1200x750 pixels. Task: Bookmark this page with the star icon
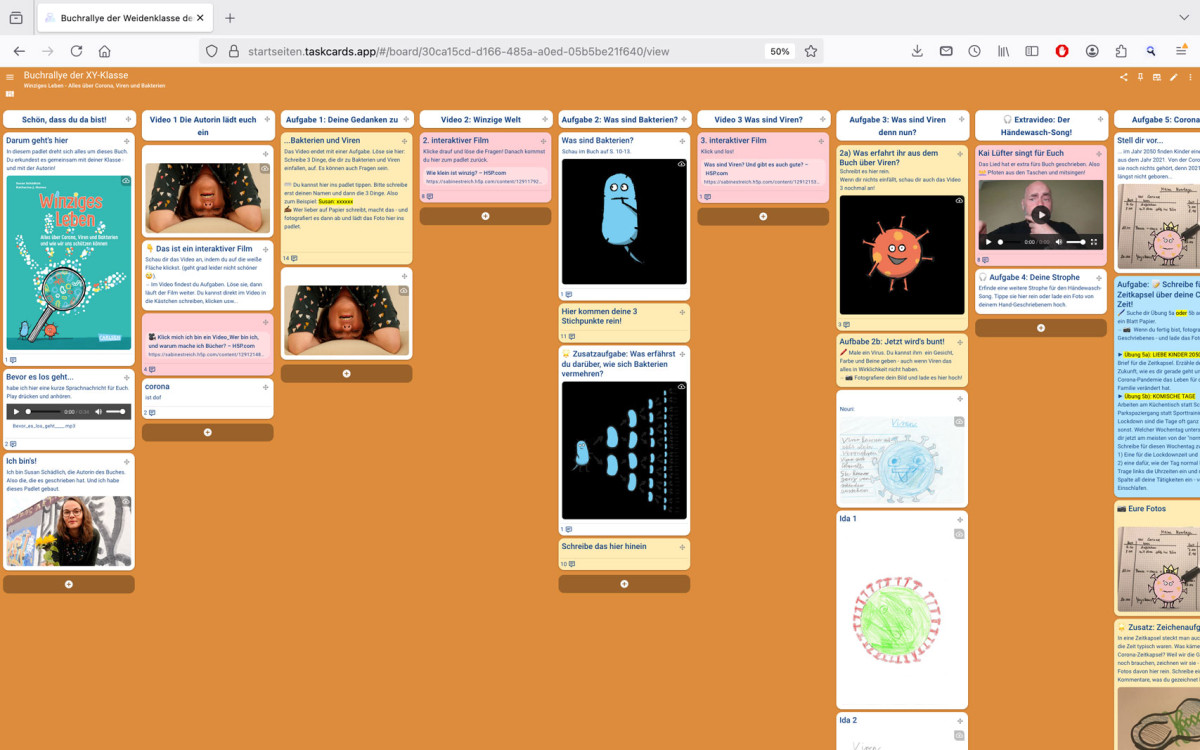point(811,51)
